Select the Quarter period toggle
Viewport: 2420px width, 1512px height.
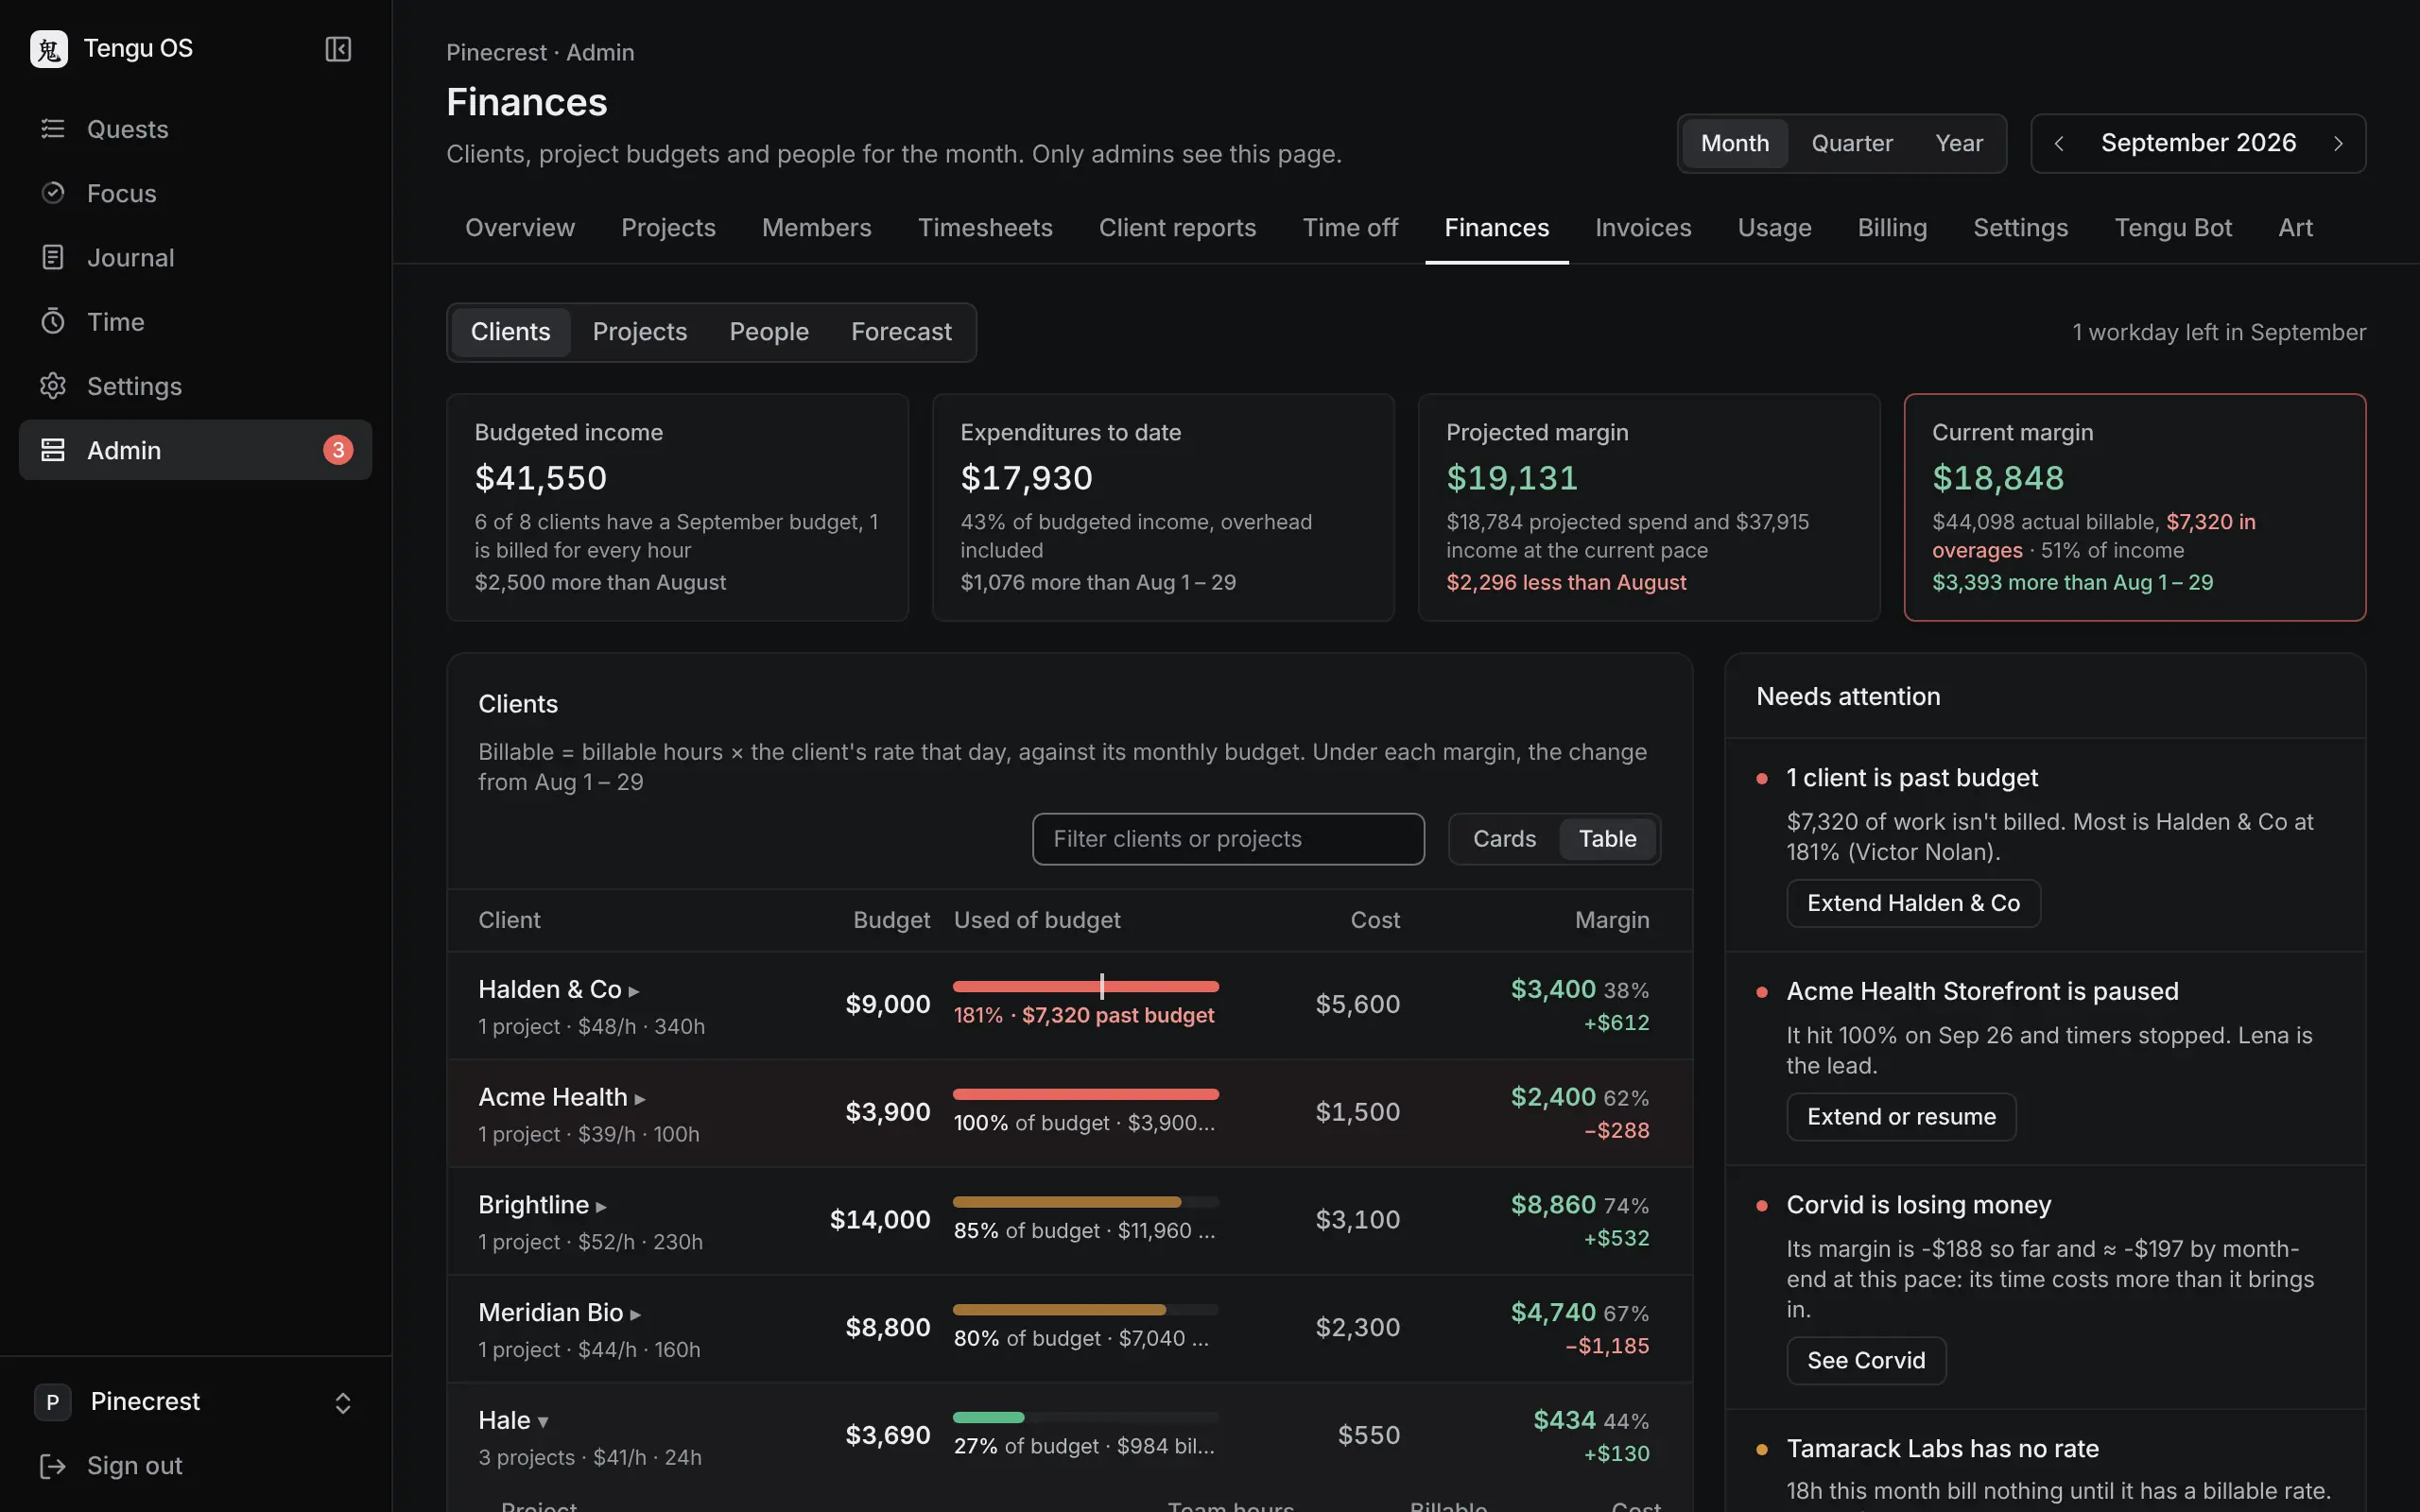(x=1852, y=143)
